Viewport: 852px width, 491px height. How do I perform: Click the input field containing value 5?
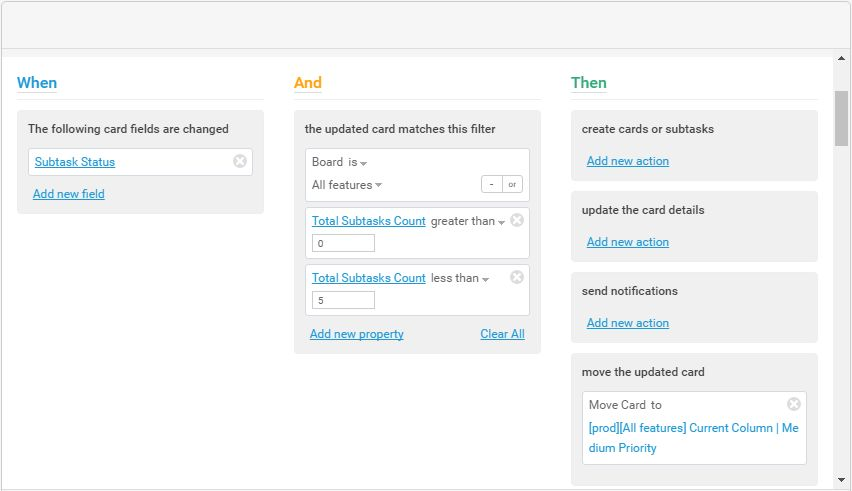[343, 300]
